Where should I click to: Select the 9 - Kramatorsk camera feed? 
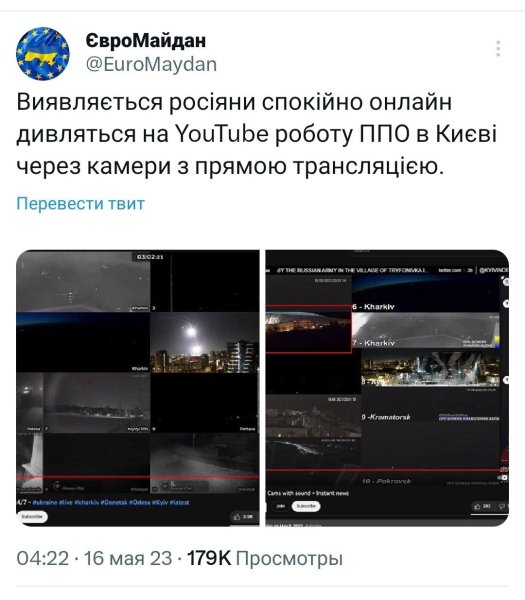pos(430,417)
